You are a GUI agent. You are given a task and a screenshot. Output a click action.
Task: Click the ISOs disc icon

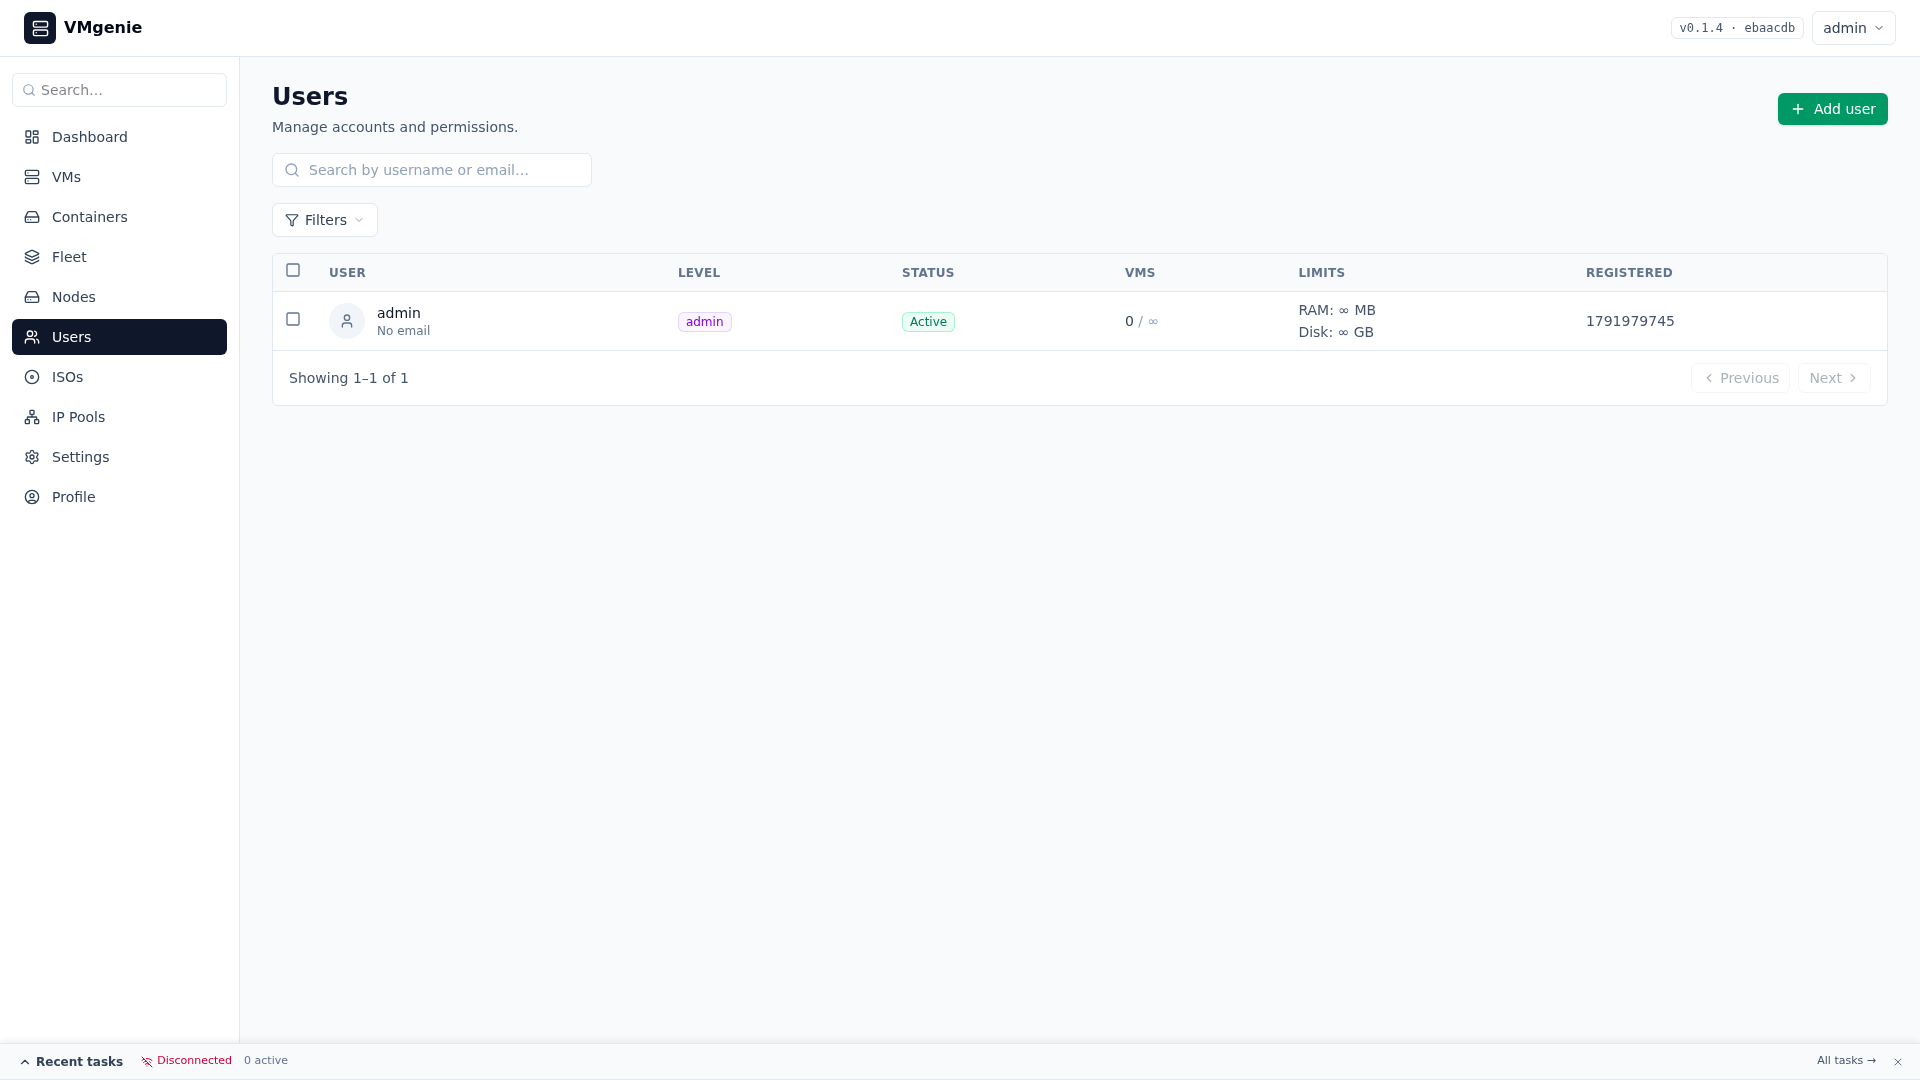point(32,377)
